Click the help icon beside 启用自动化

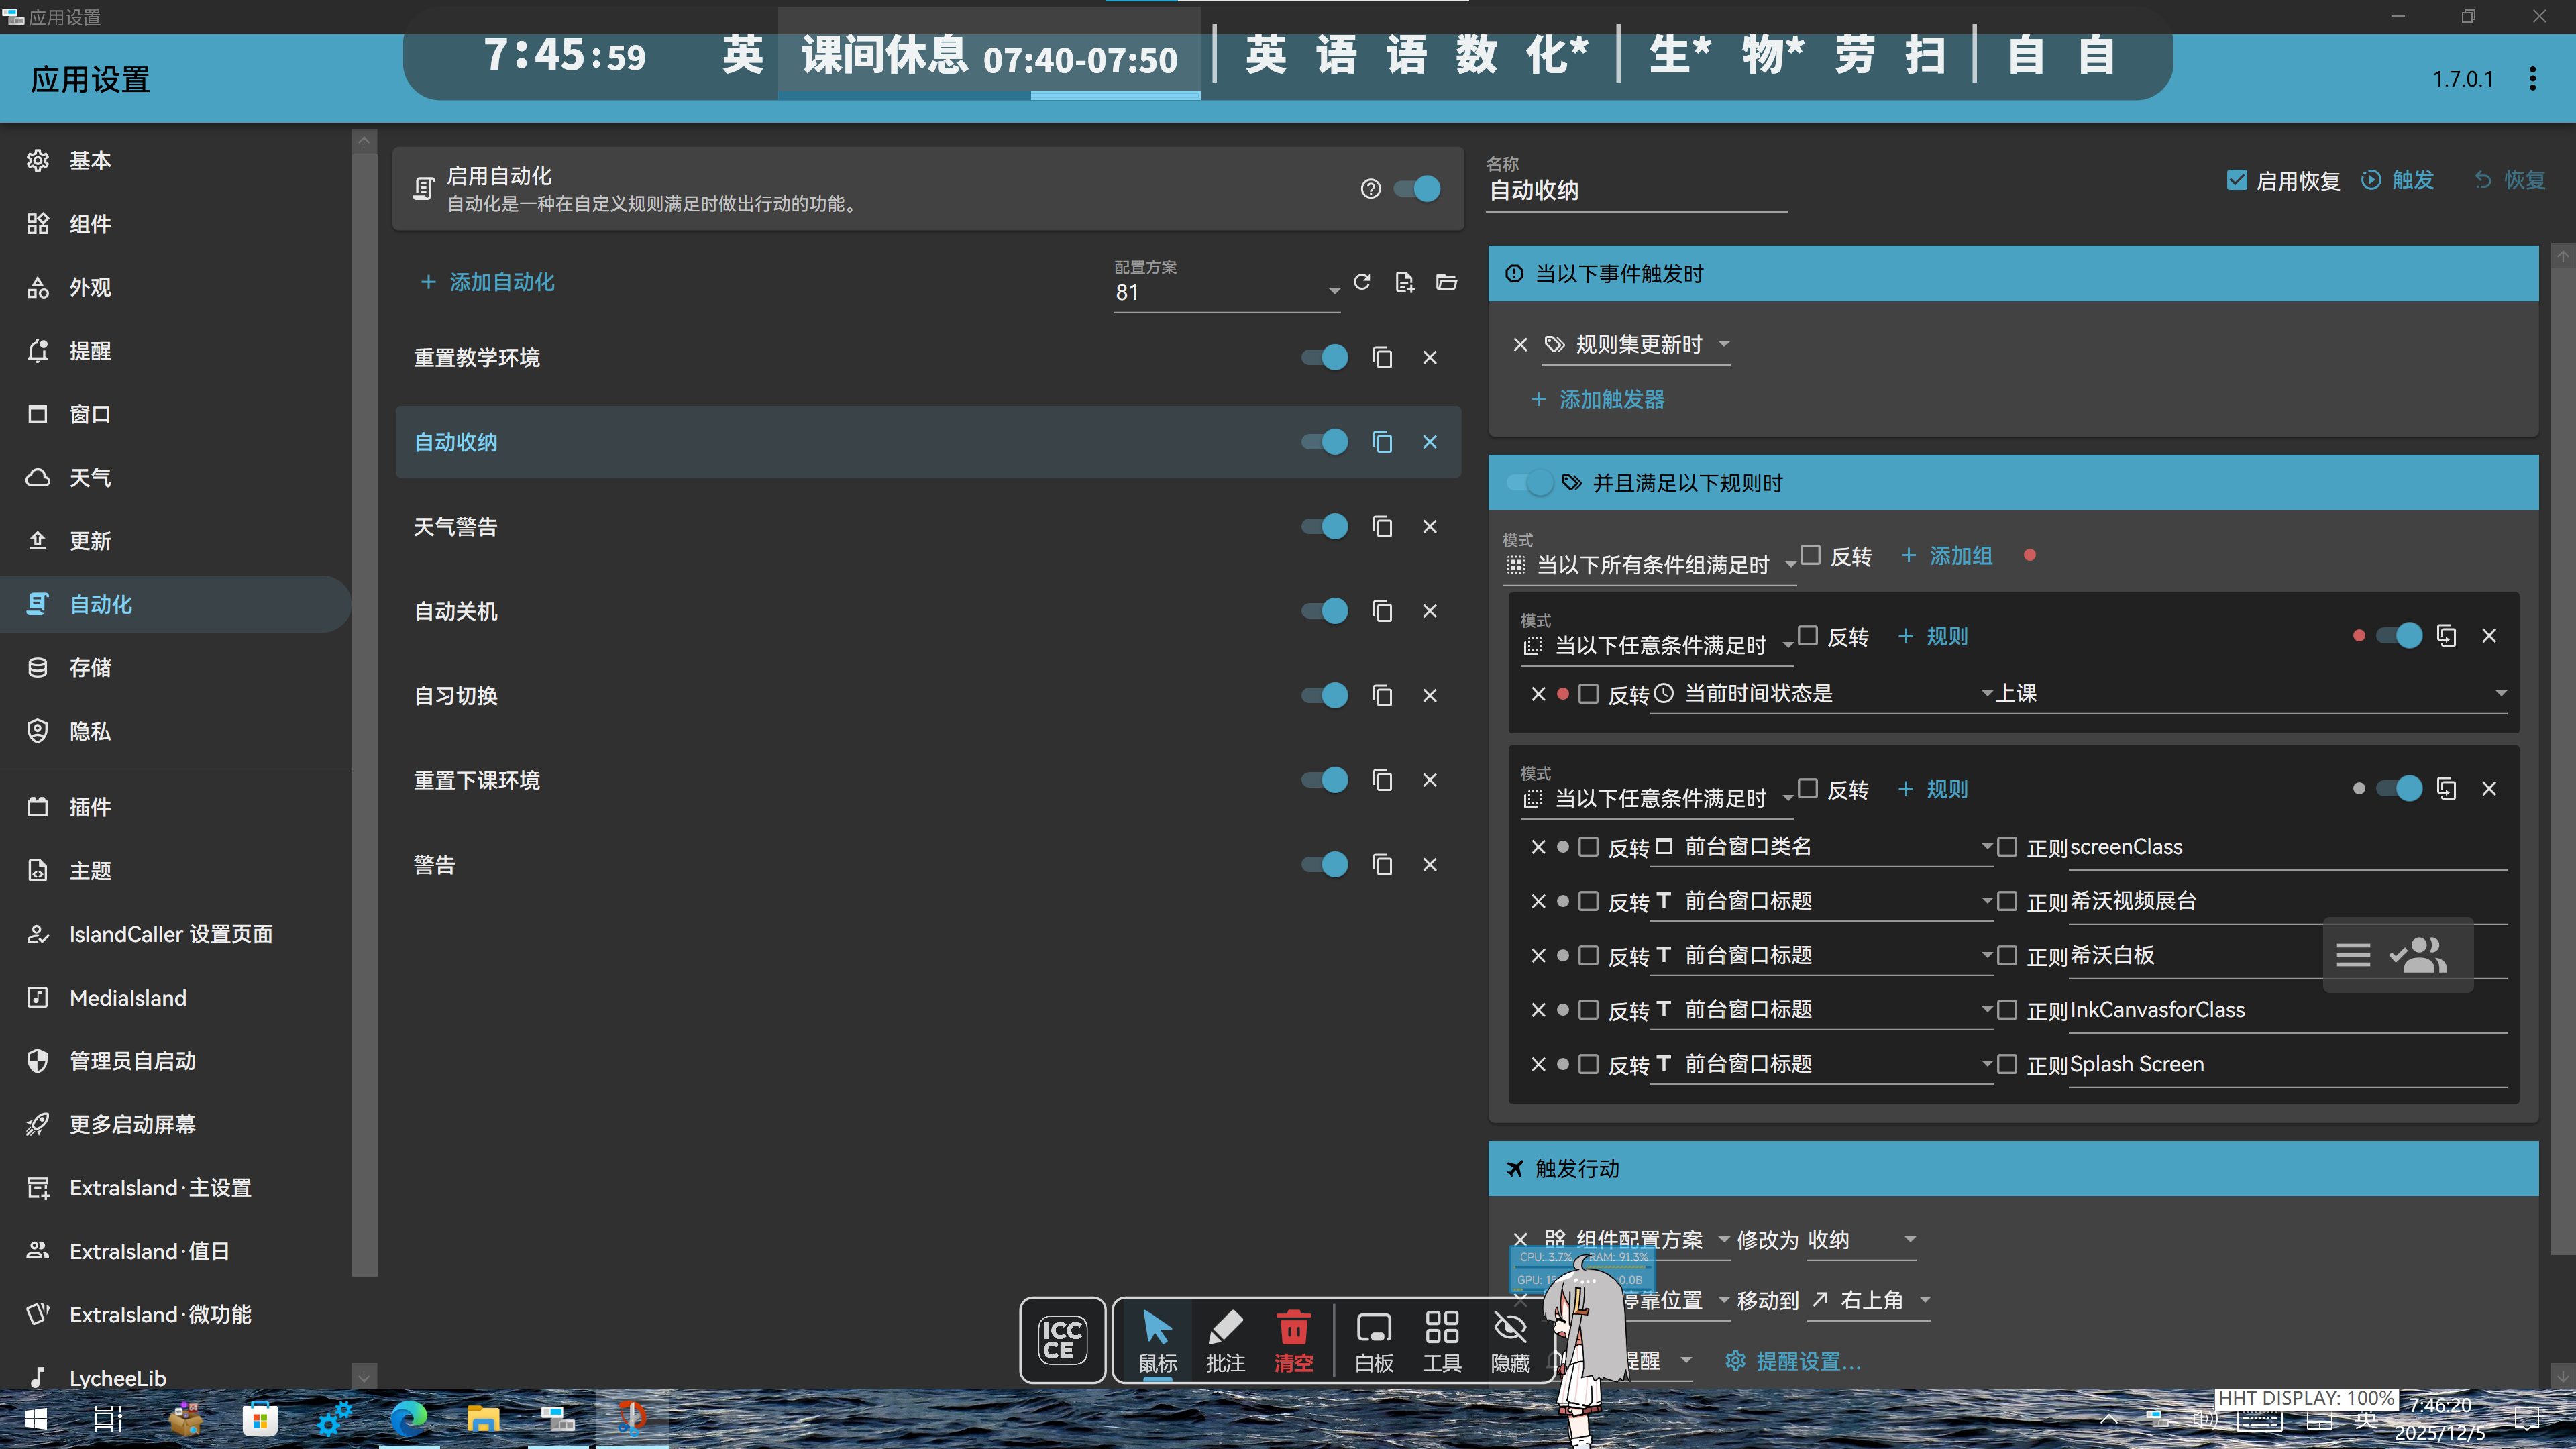point(1370,188)
